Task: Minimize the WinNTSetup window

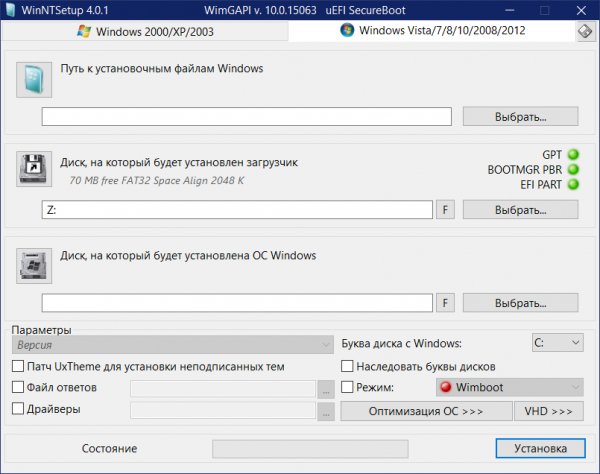Action: 510,10
